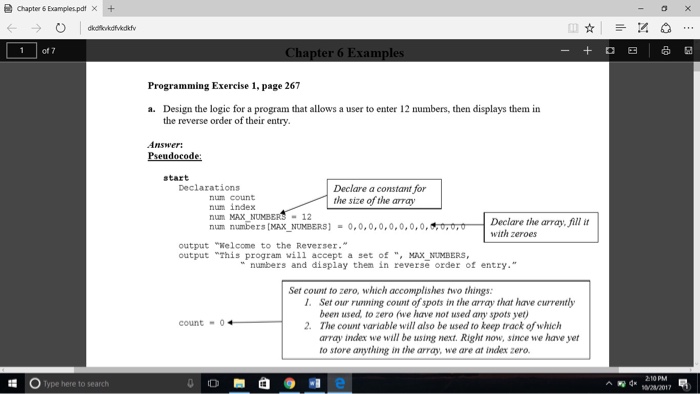Fit PDF page to window
The height and width of the screenshot is (394, 700).
[x=610, y=50]
